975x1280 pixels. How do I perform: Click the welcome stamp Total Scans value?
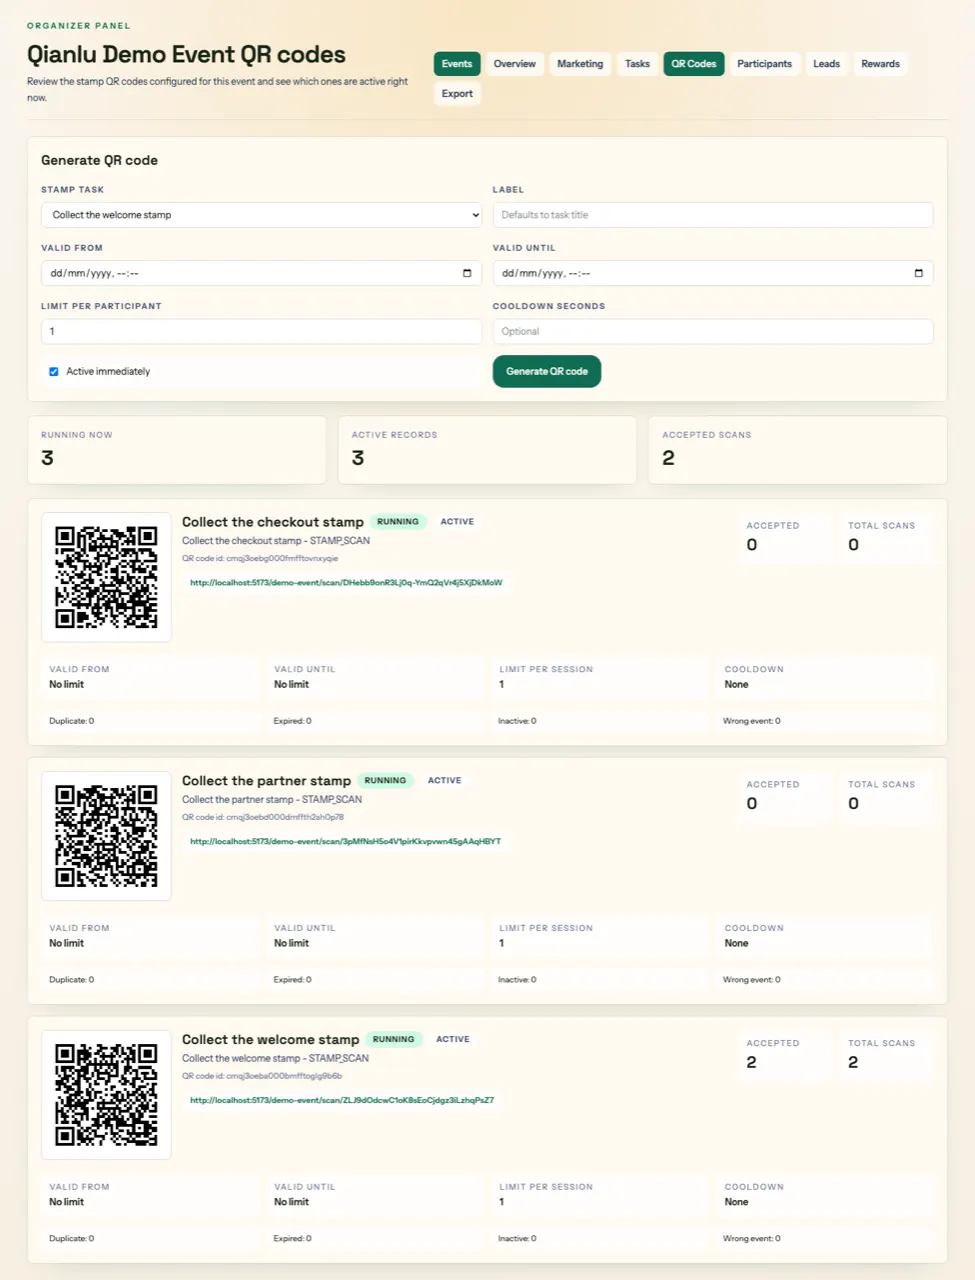click(853, 1063)
